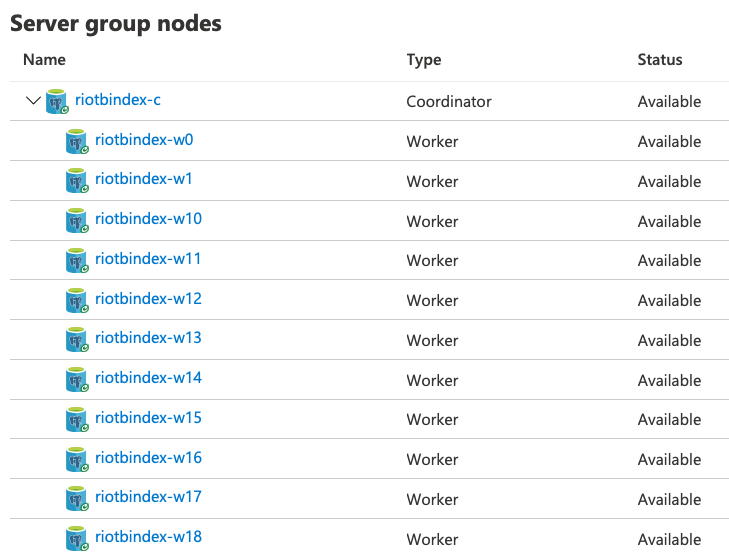The width and height of the screenshot is (729, 556).
Task: Open the riotbindex-w16 worker link
Action: pos(148,457)
